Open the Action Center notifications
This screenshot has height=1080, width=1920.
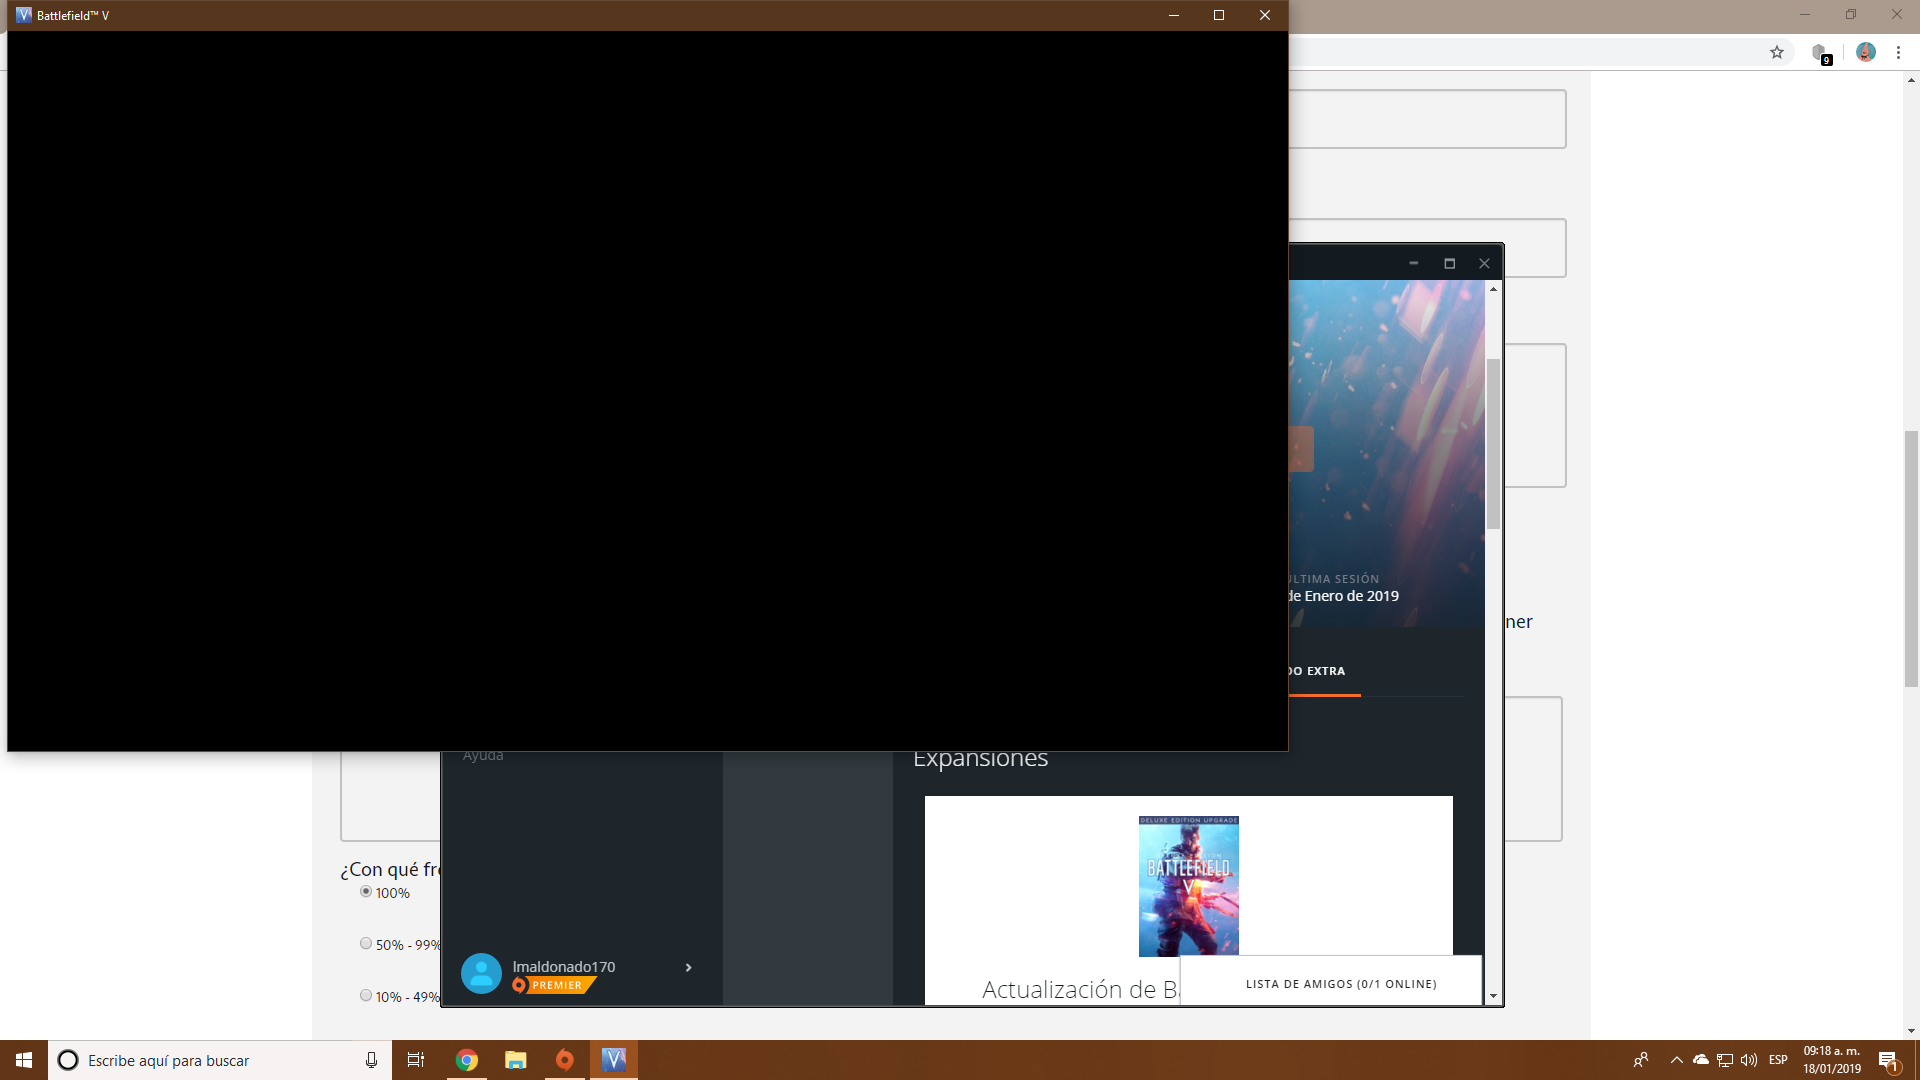(x=1888, y=1060)
